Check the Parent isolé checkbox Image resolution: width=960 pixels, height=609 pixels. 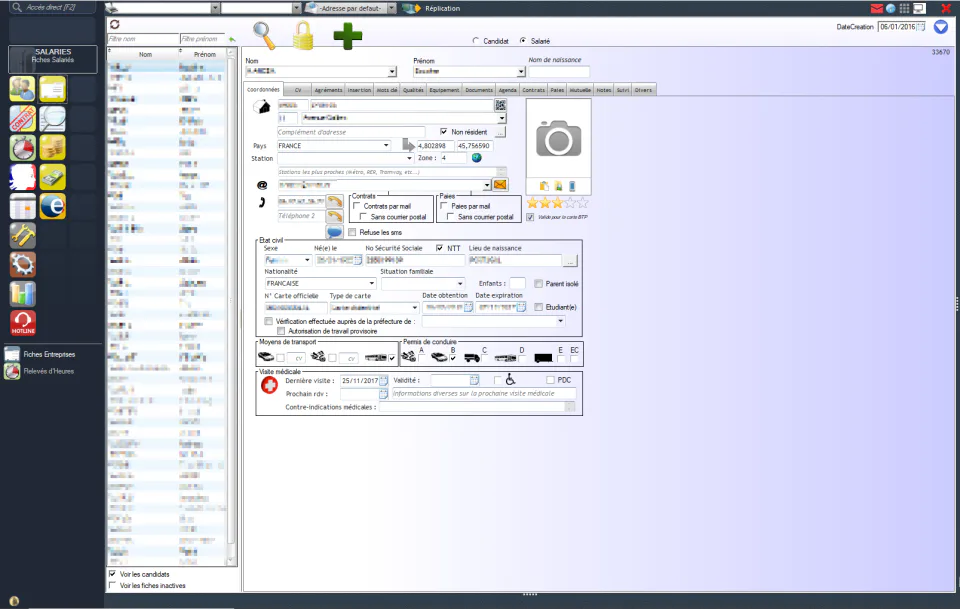point(538,283)
